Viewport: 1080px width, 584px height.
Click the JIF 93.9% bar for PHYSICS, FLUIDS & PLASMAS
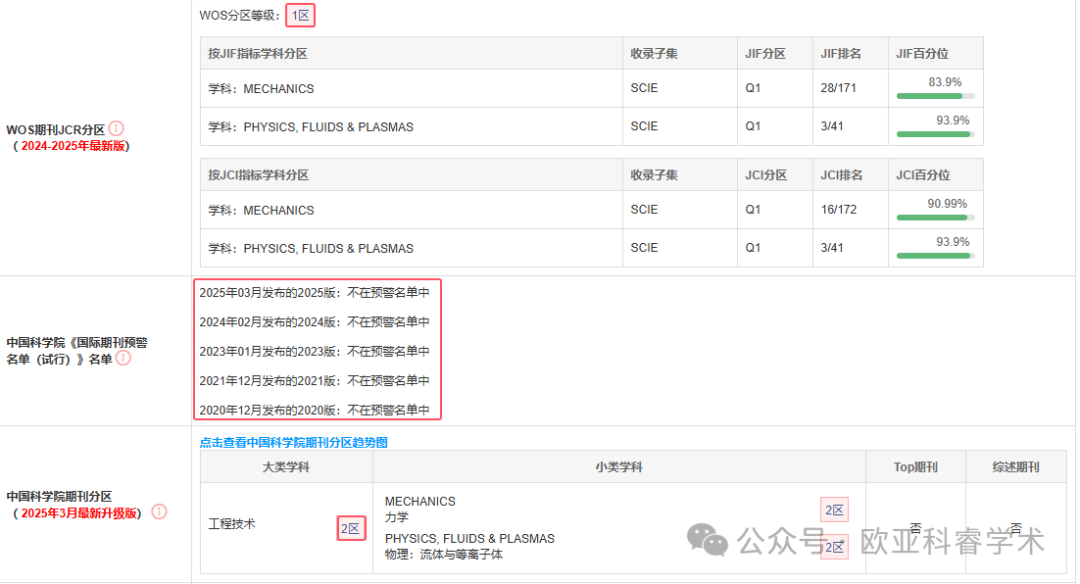coord(935,134)
